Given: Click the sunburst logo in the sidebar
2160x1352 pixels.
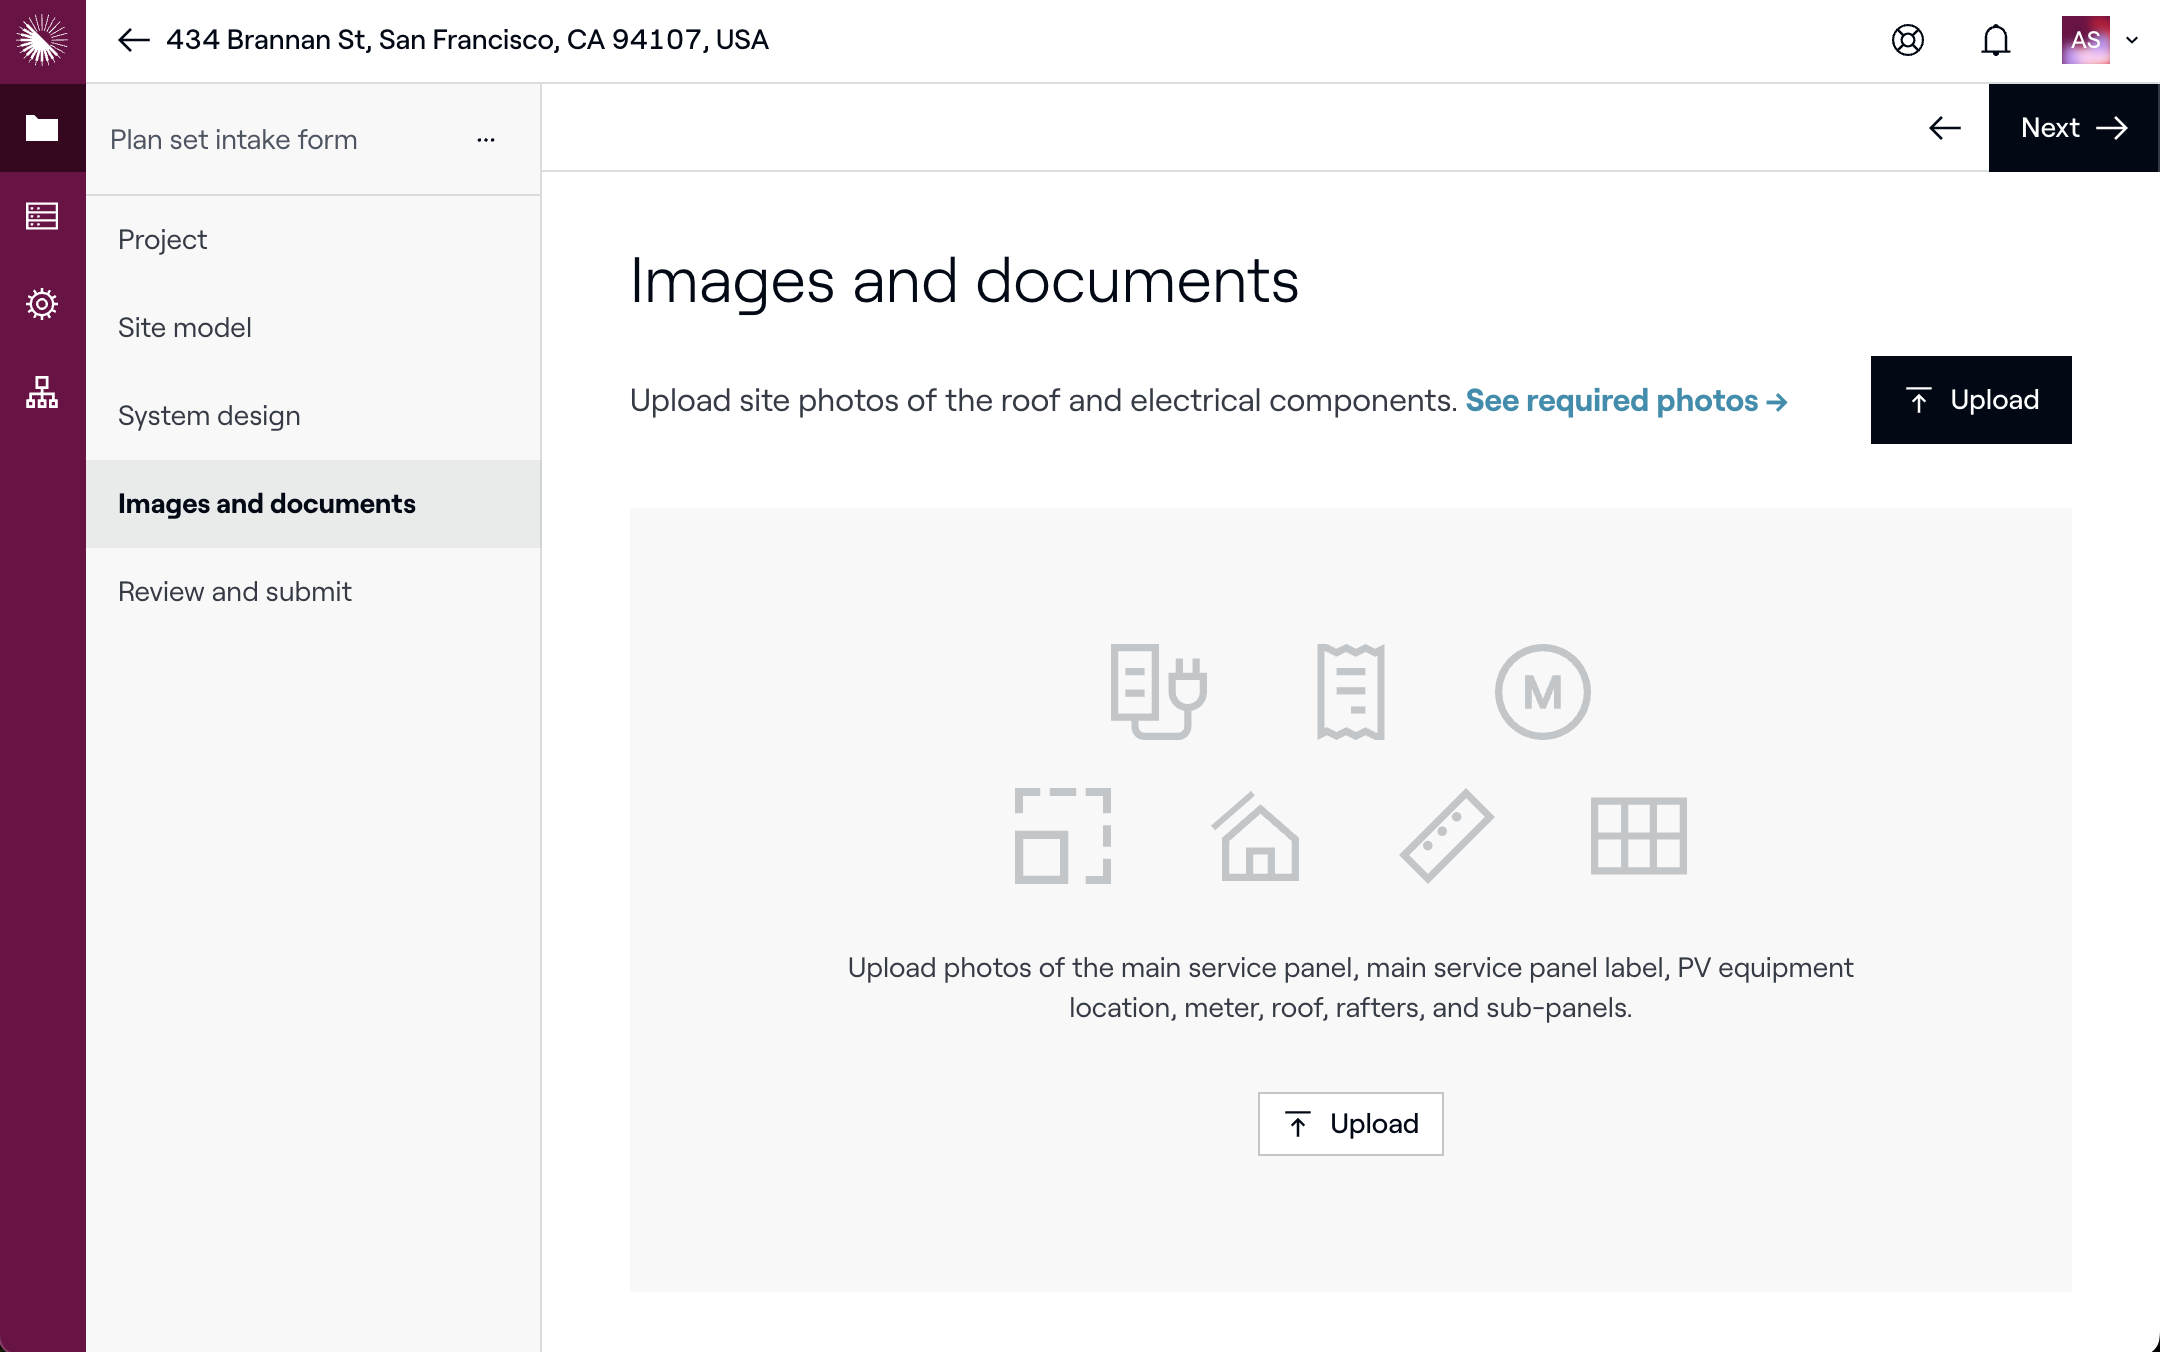Looking at the screenshot, I should click(x=42, y=40).
